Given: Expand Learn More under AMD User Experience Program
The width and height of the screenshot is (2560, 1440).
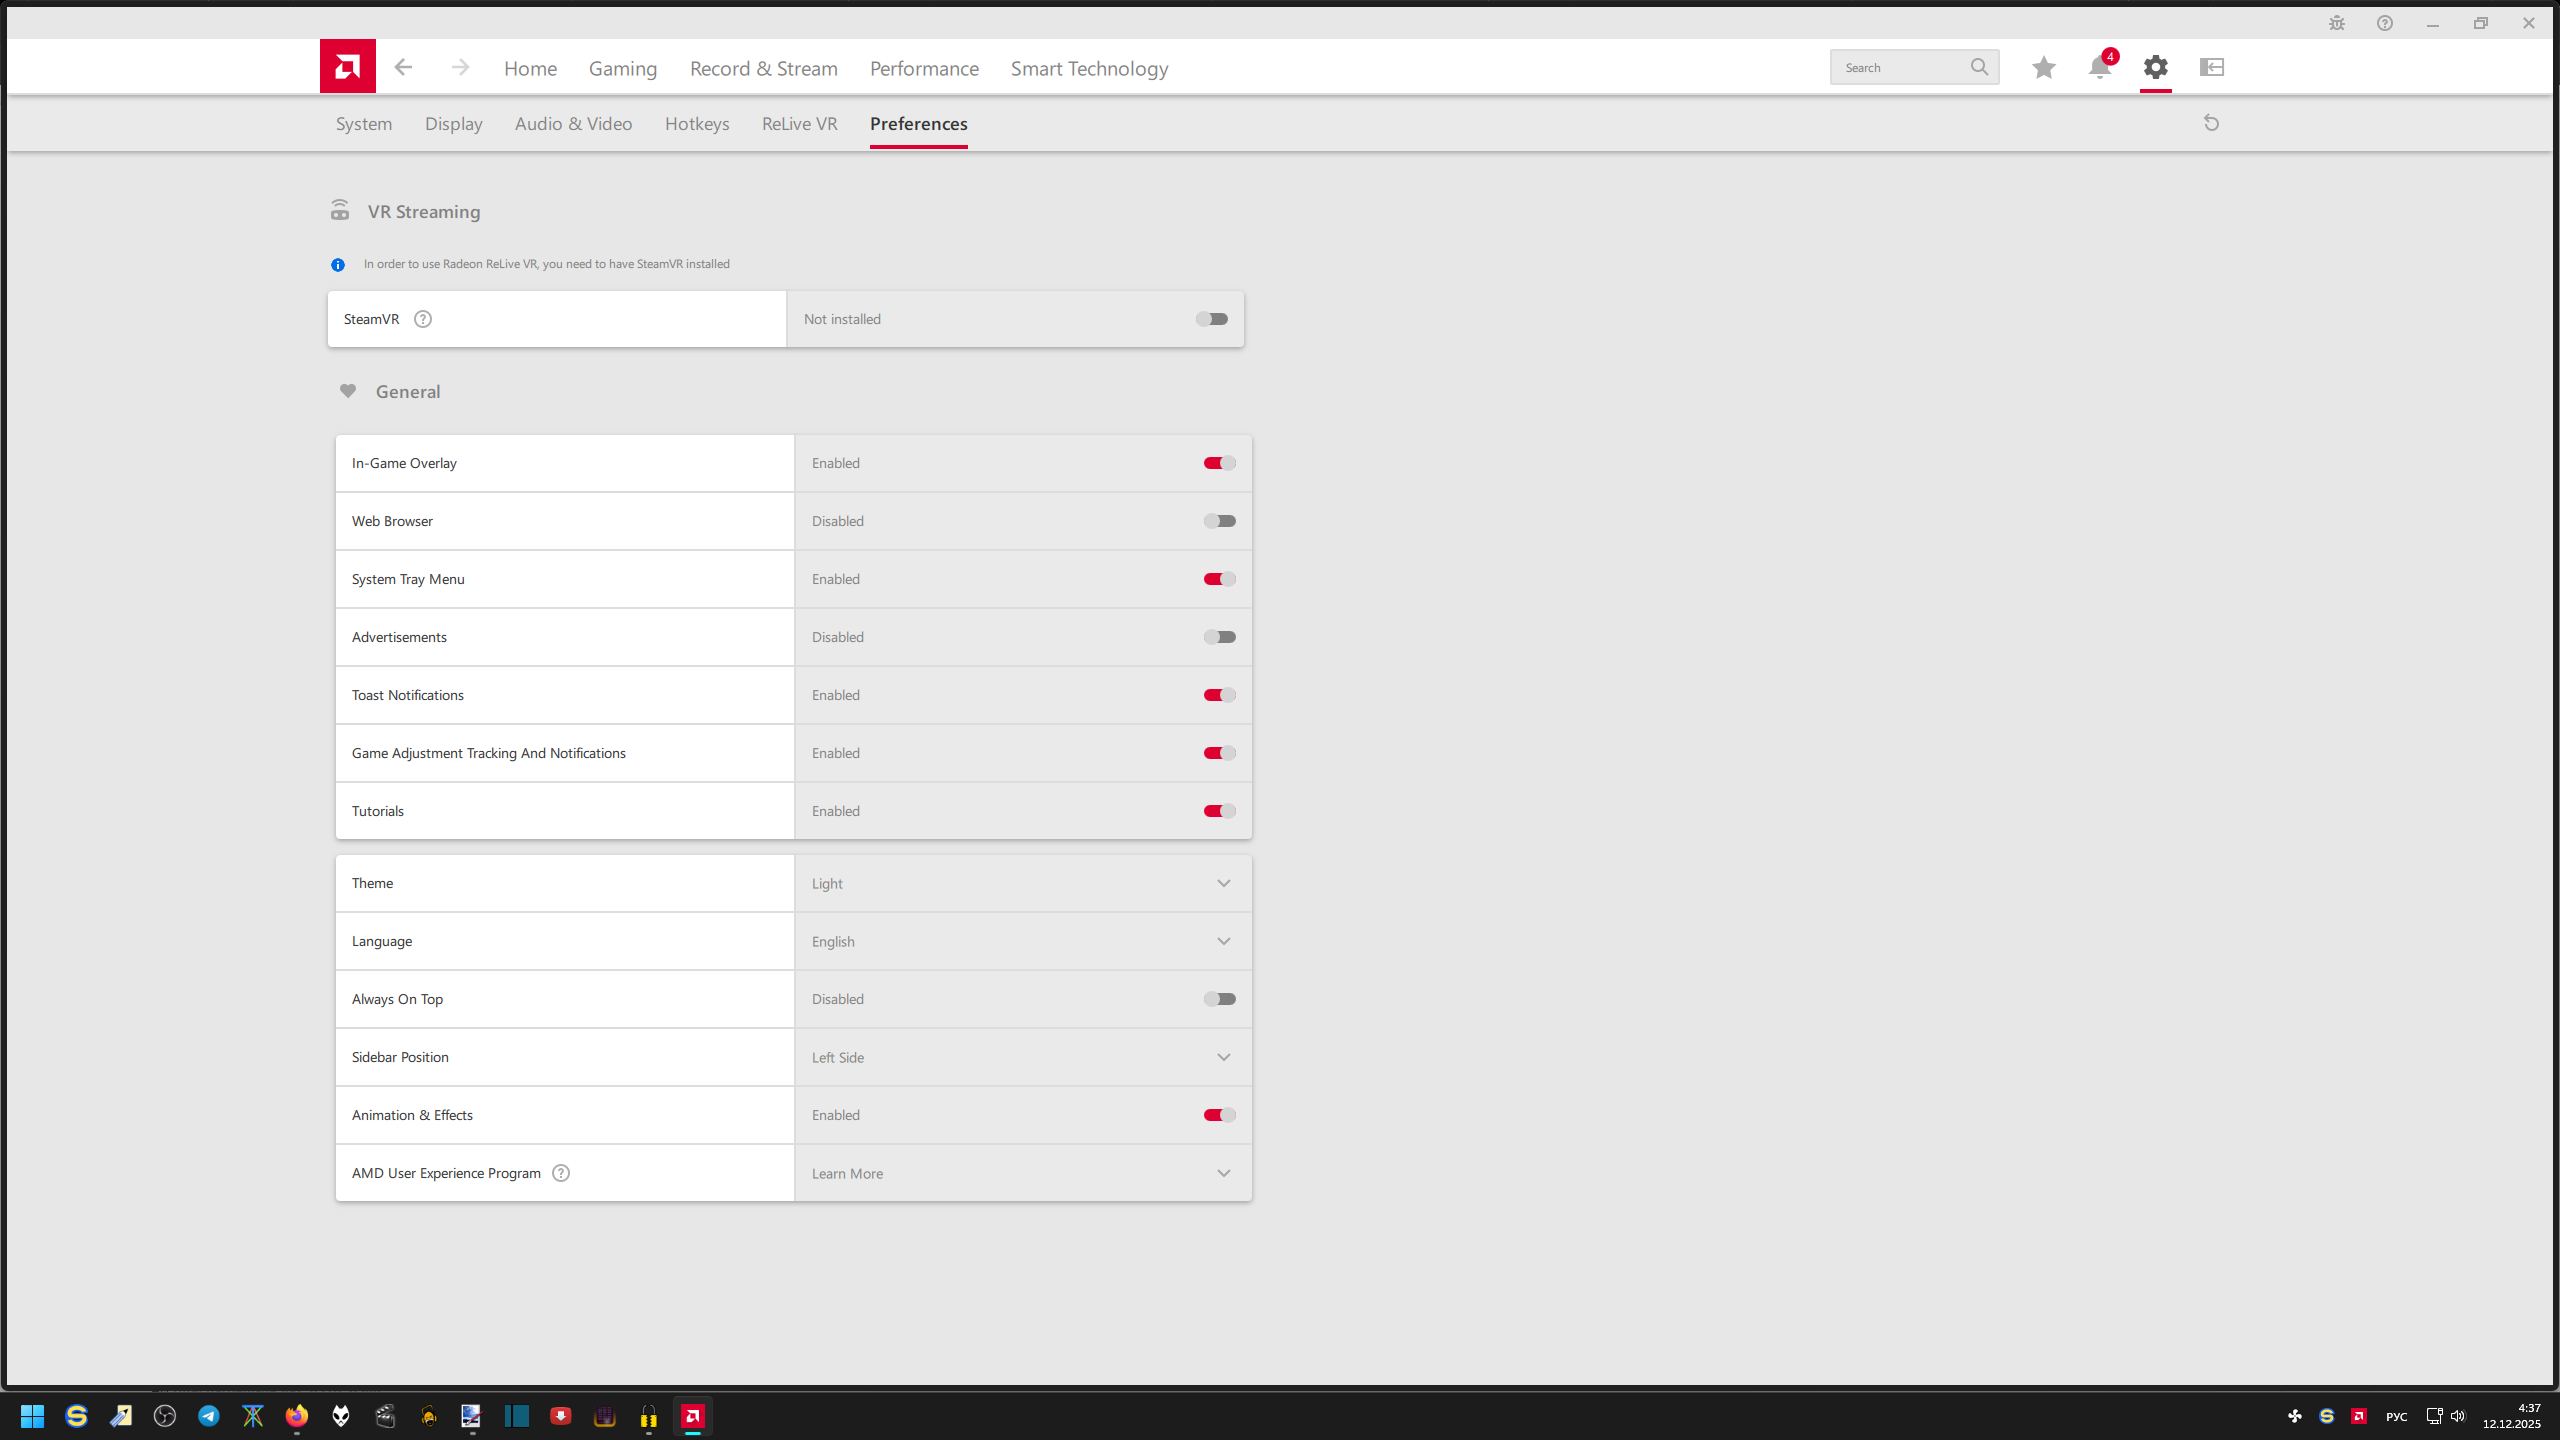Looking at the screenshot, I should point(1223,1173).
